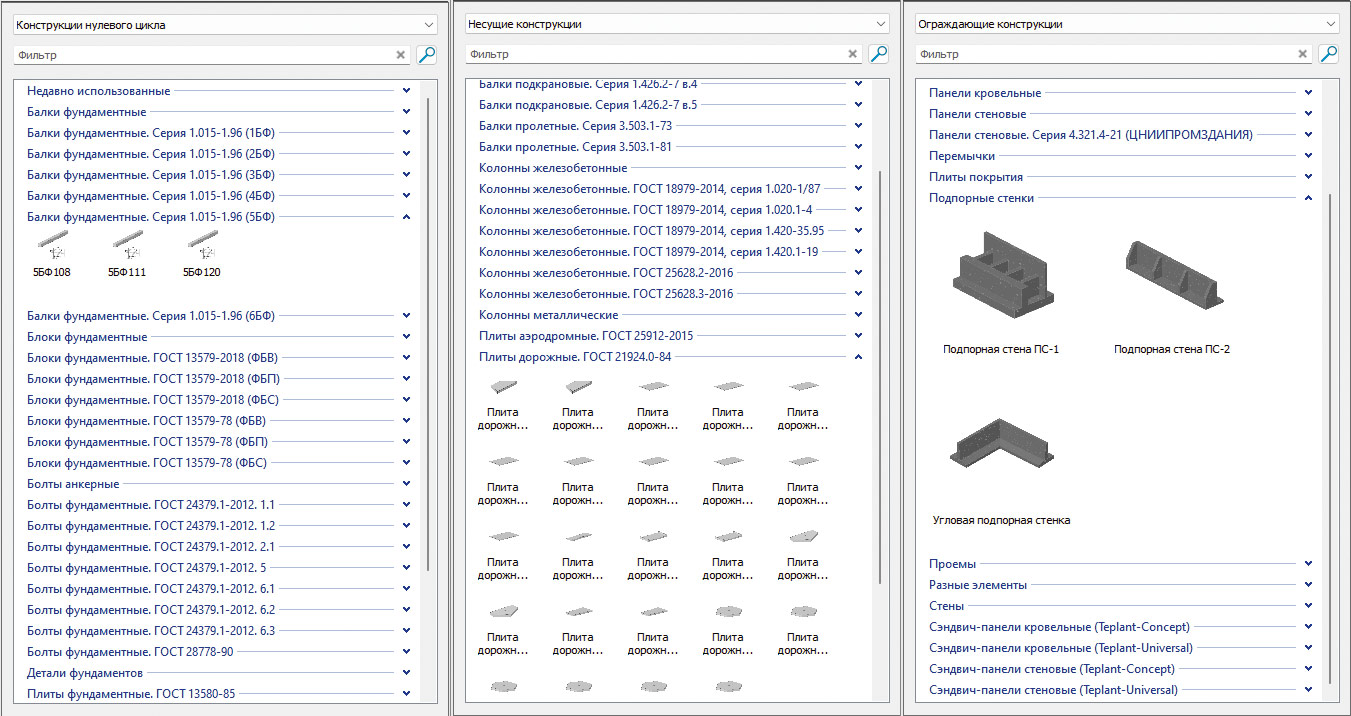The width and height of the screenshot is (1351, 716).
Task: Focus the filter field under Несущие конструкции
Action: point(656,54)
